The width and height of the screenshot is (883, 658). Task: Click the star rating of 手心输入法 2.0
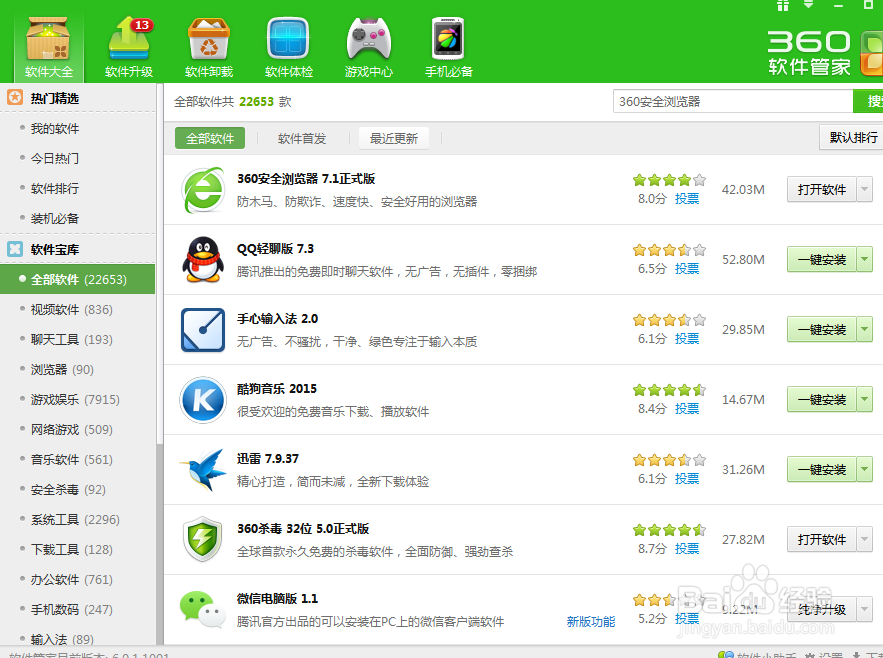669,320
